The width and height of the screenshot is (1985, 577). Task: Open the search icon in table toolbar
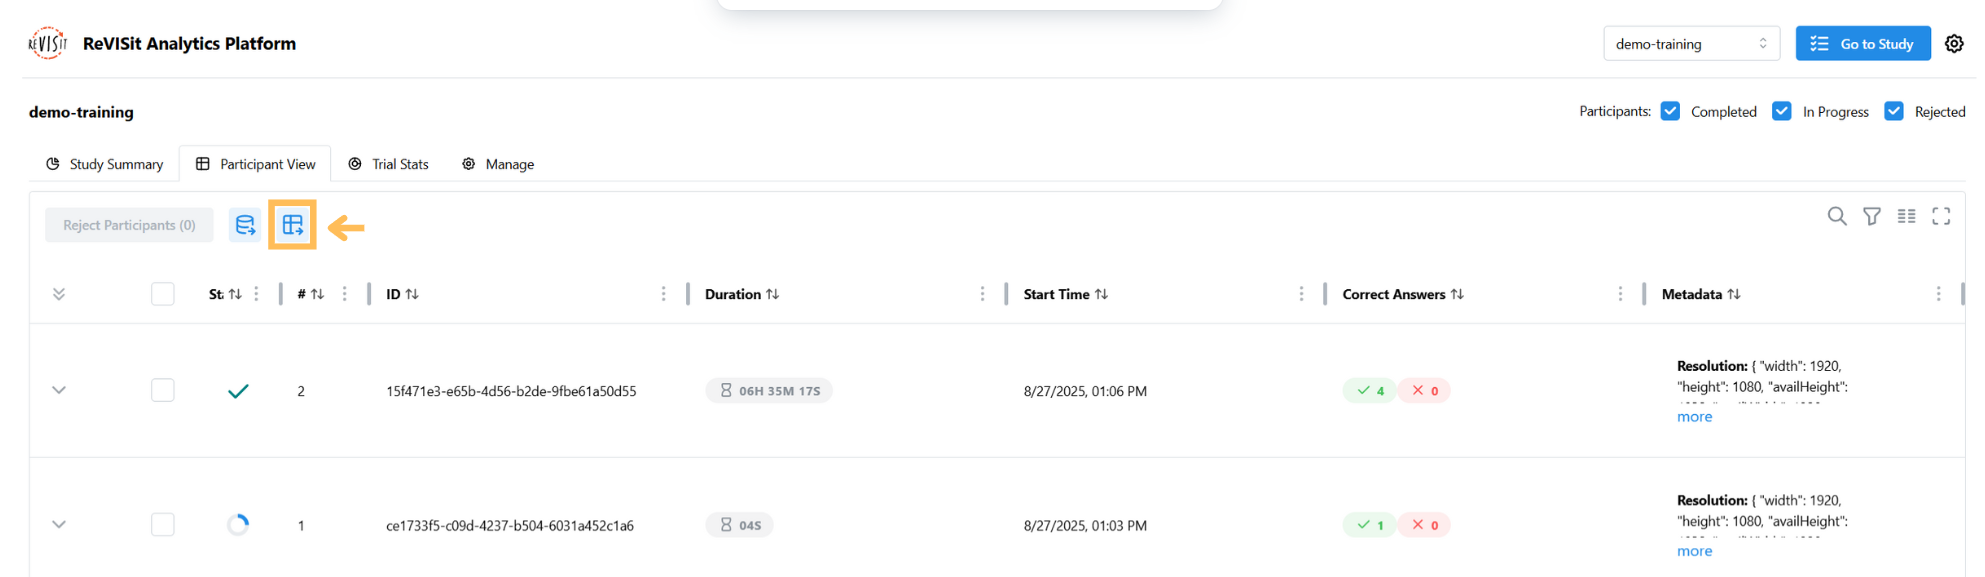click(1836, 216)
